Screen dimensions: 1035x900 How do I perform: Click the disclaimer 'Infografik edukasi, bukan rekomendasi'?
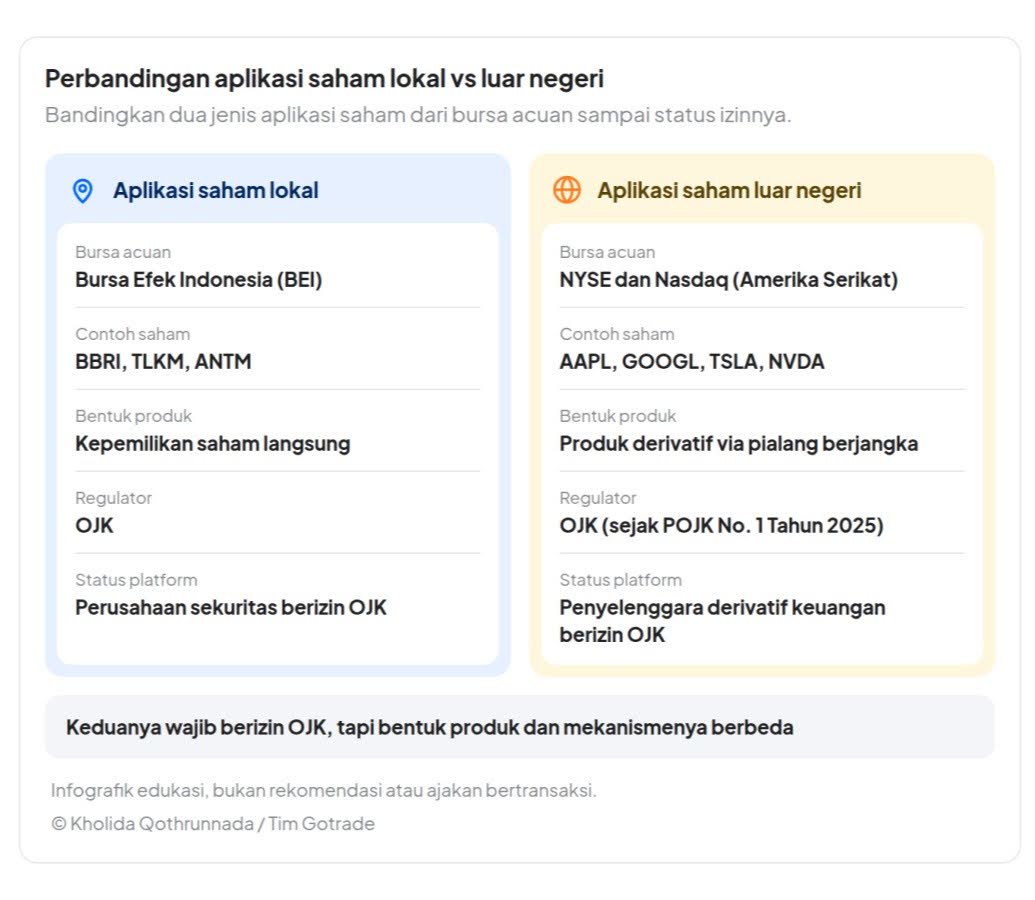point(323,790)
